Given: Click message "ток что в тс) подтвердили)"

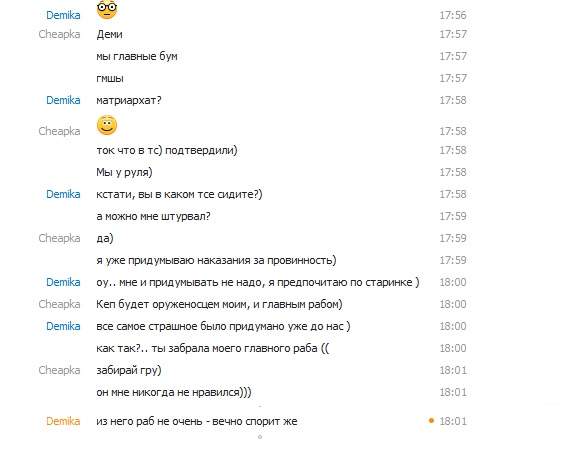Looking at the screenshot, I should click(167, 150).
